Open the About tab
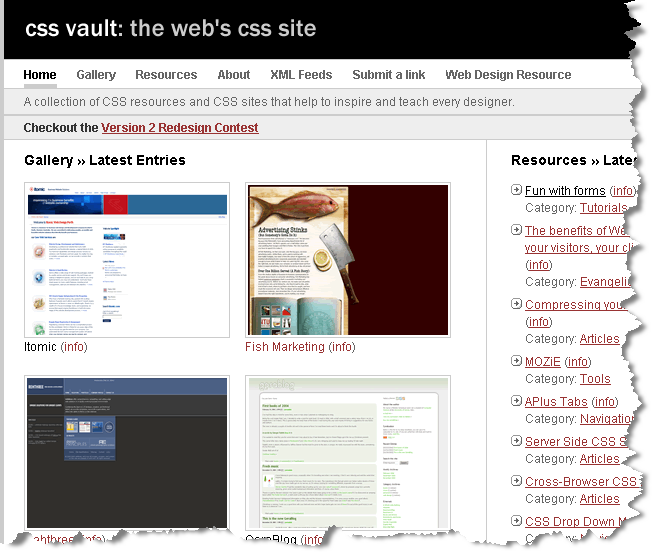652x552 pixels. click(x=234, y=75)
